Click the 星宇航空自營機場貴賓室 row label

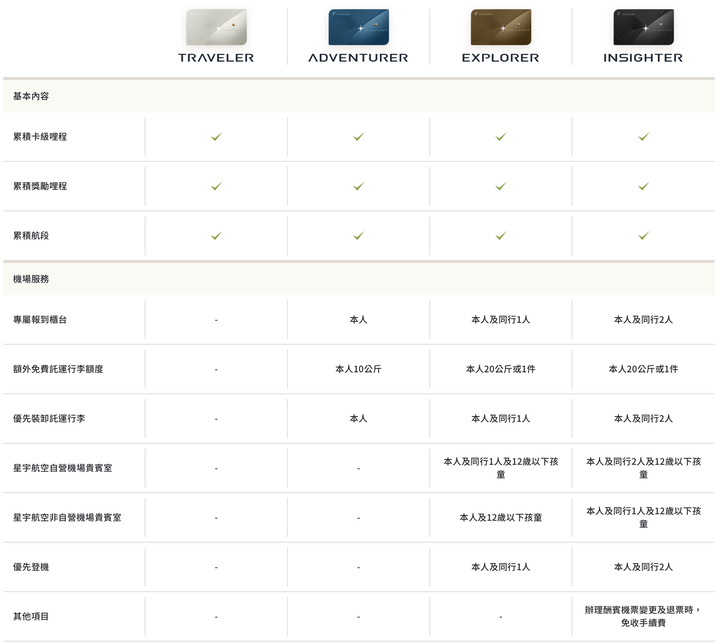[62, 468]
